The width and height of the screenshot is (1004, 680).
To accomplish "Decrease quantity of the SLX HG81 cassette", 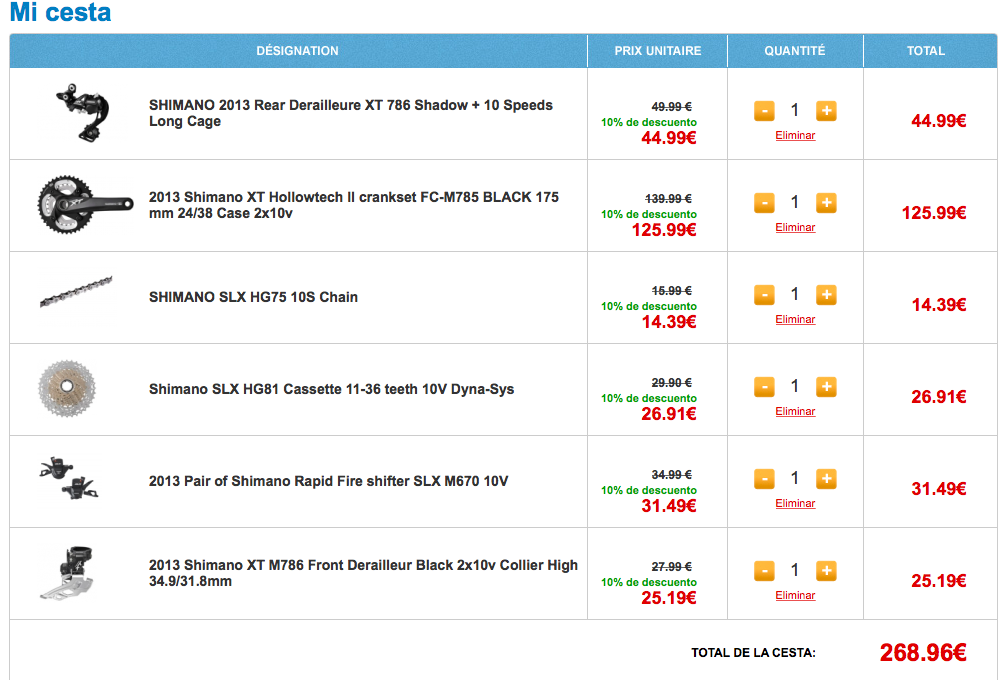I will (764, 387).
